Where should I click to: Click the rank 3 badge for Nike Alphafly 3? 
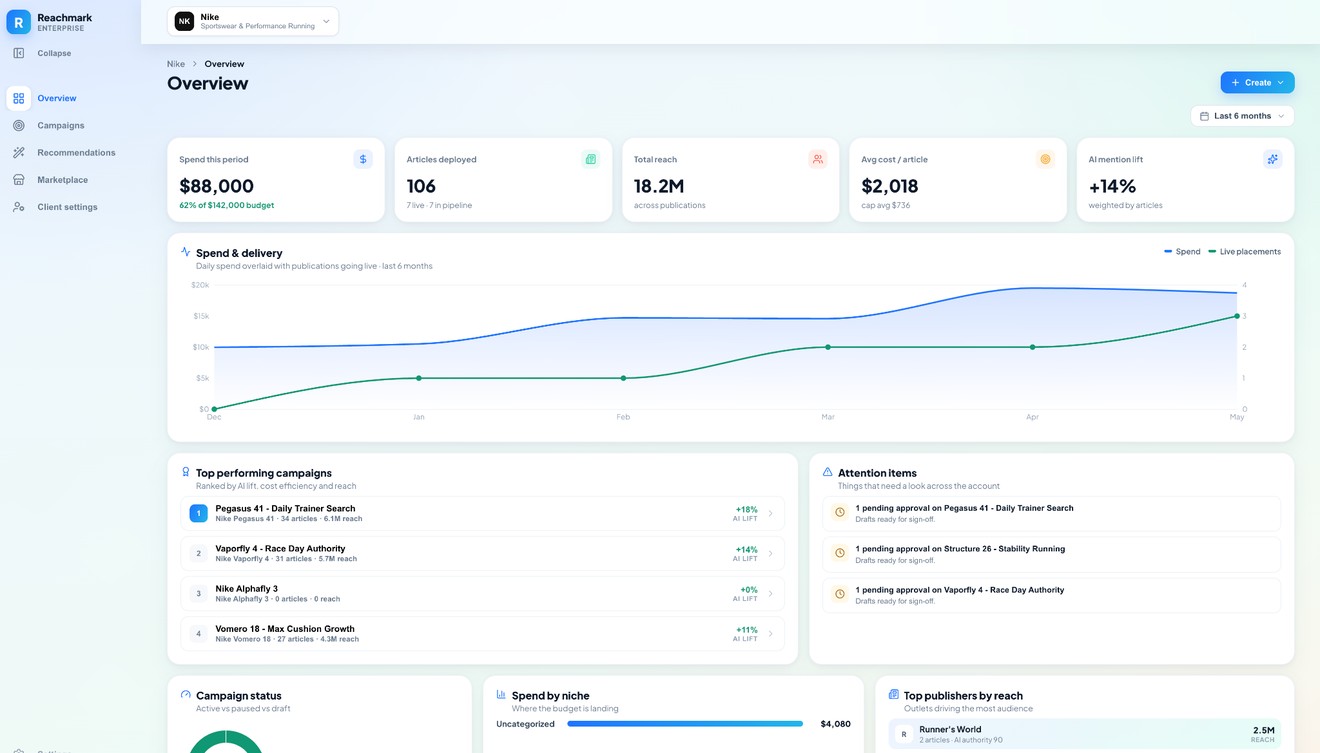click(198, 594)
